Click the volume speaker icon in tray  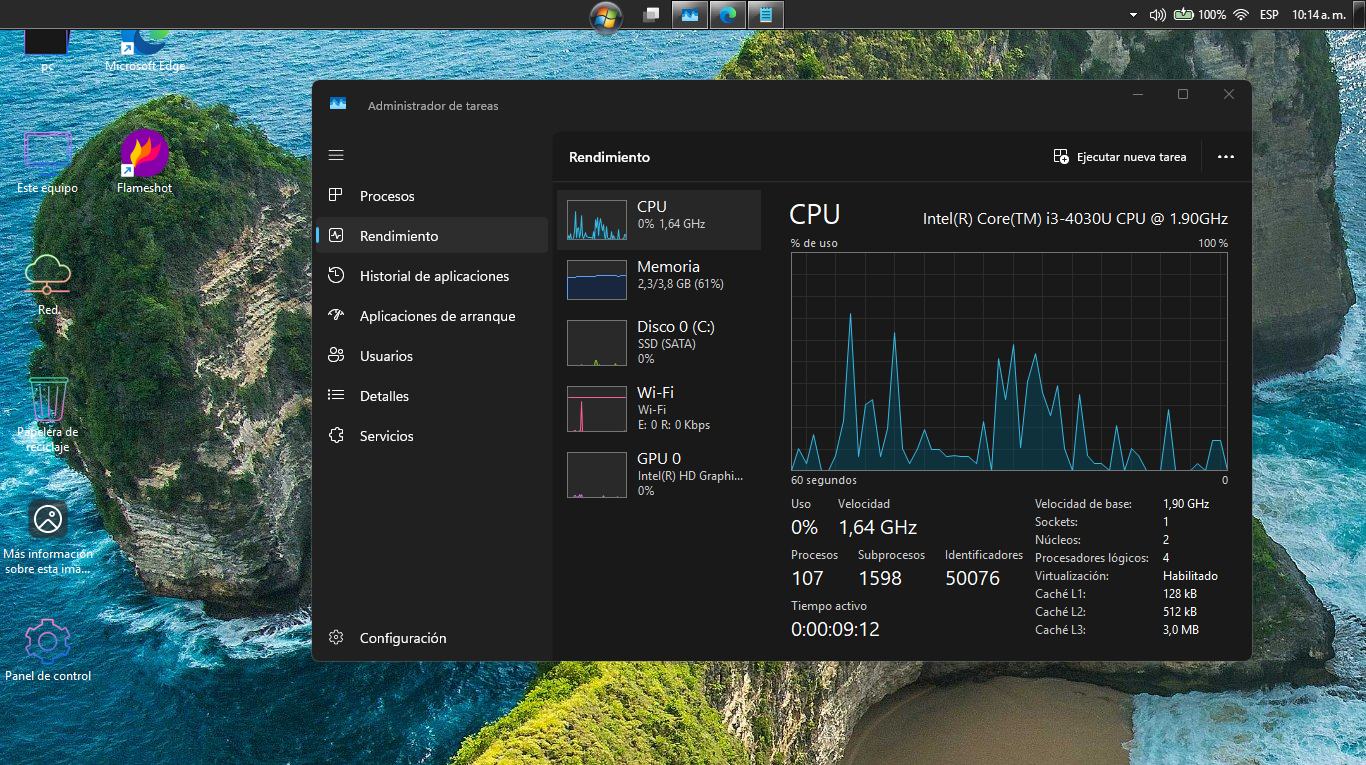coord(1157,15)
